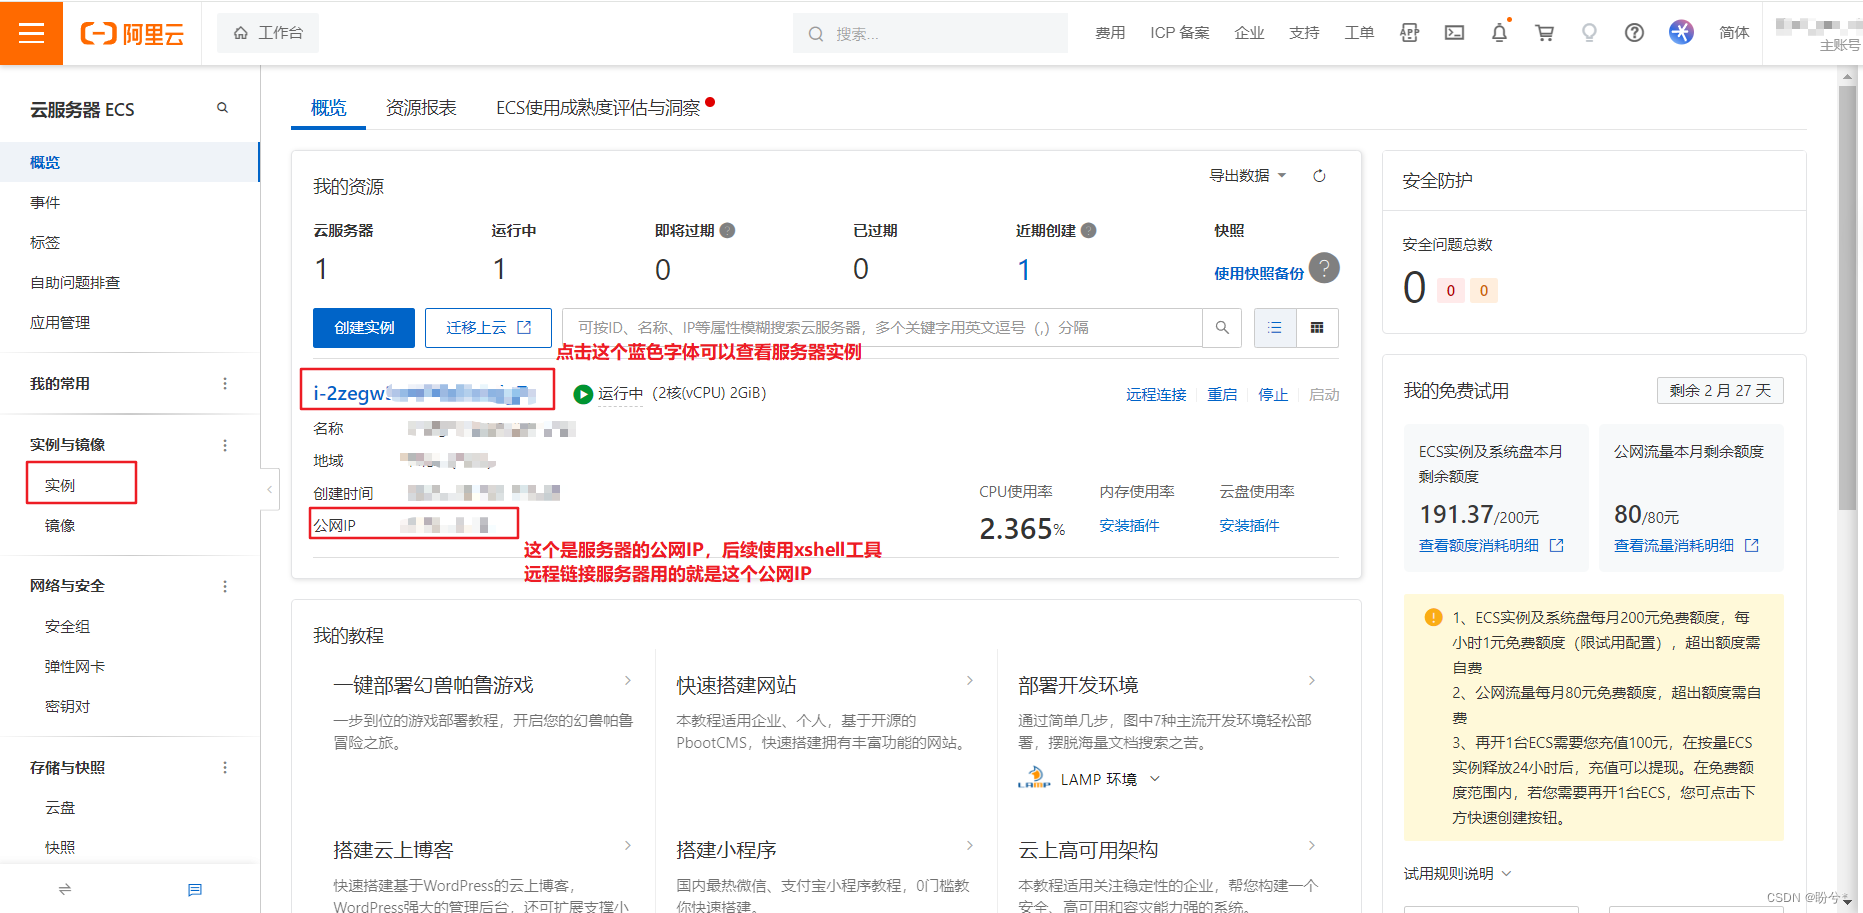This screenshot has height=913, width=1863.
Task: Expand 试用规则说明
Action: tap(1457, 873)
